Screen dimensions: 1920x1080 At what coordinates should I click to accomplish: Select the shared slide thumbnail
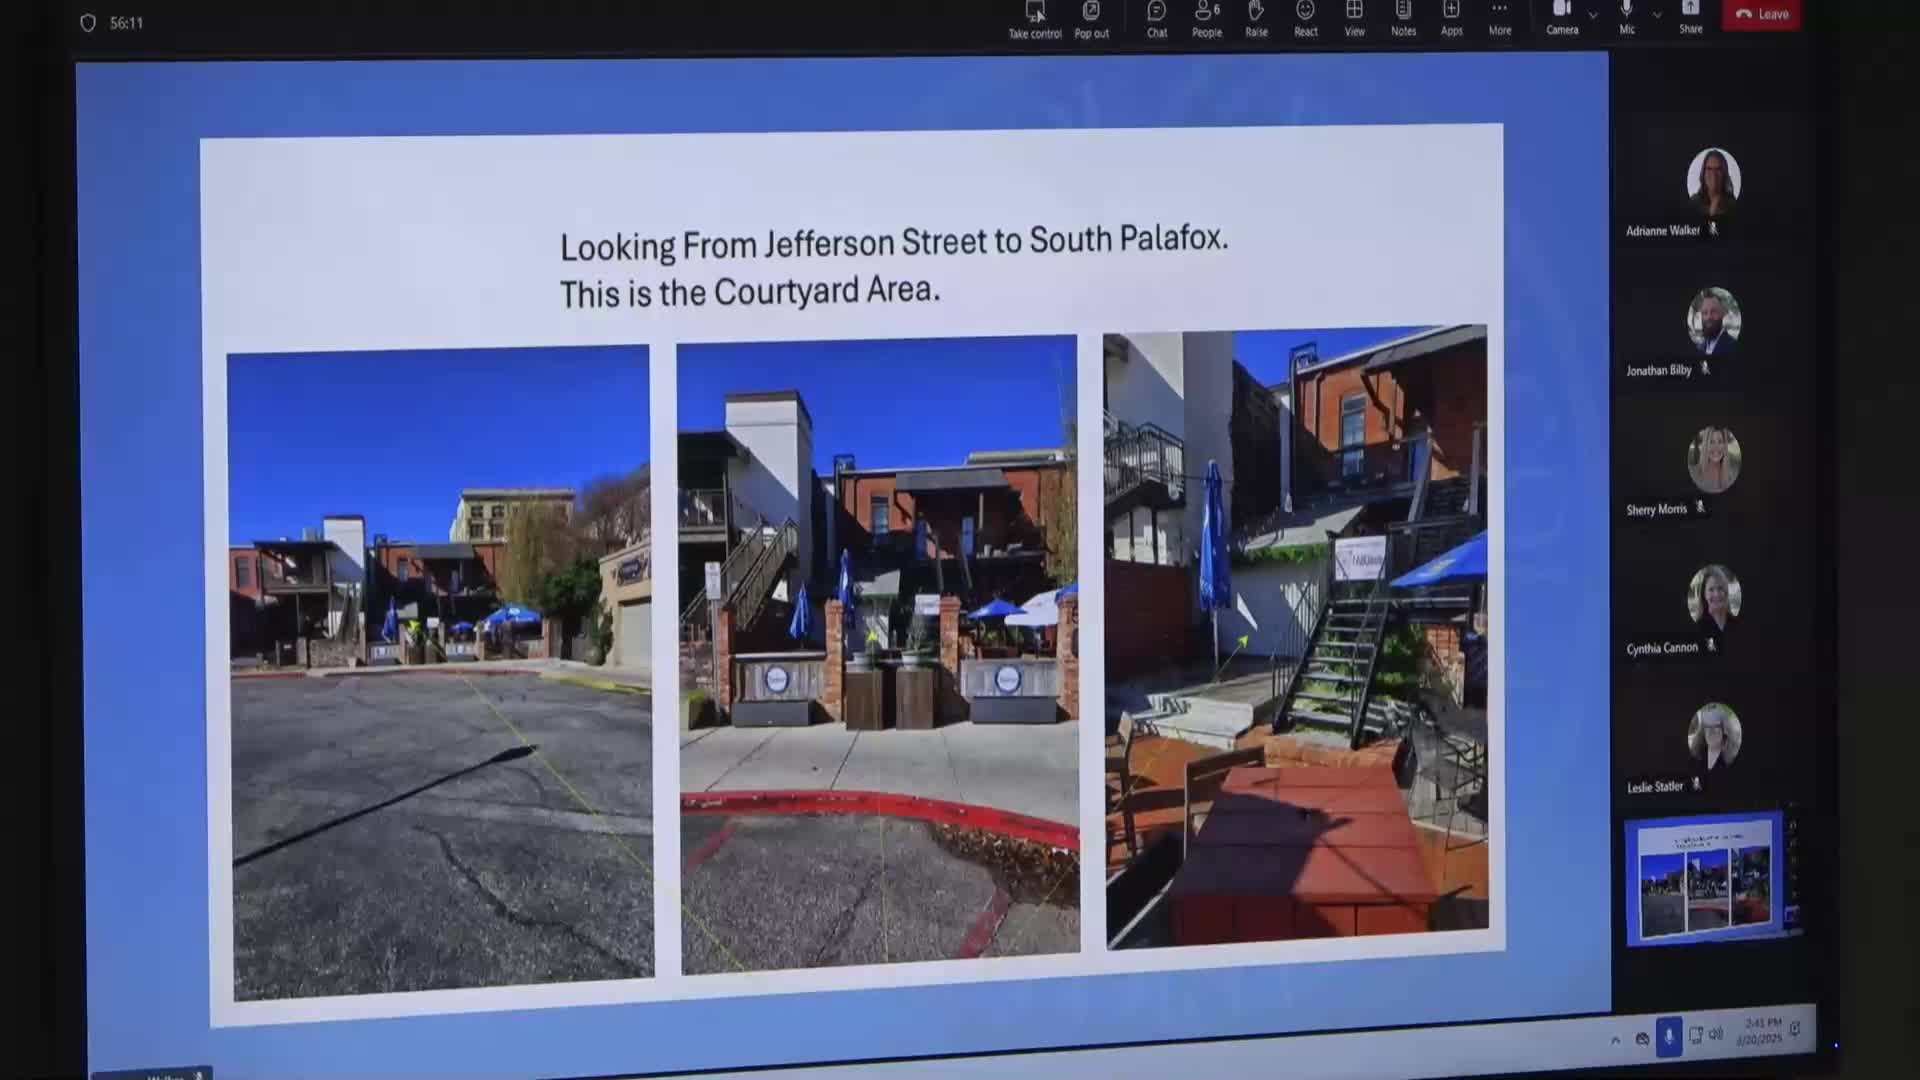click(x=1704, y=880)
